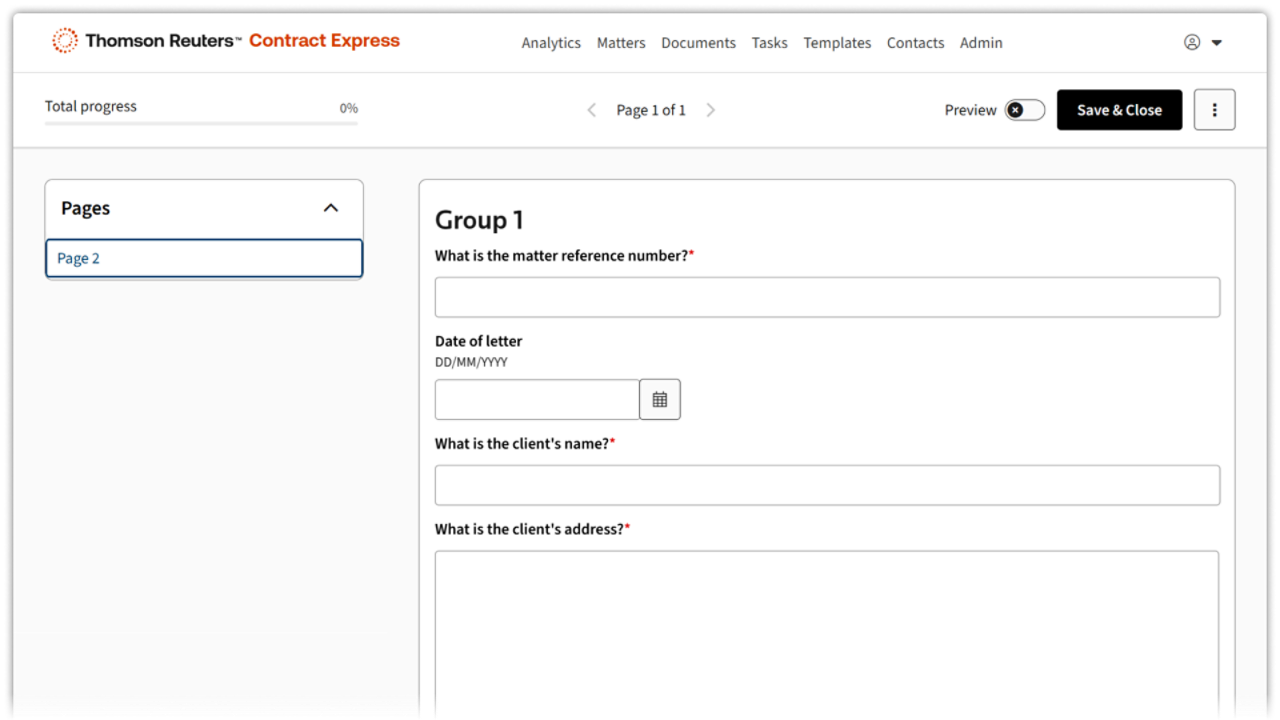Open the Analytics menu
Screen dimensions: 1280x720
tap(551, 43)
